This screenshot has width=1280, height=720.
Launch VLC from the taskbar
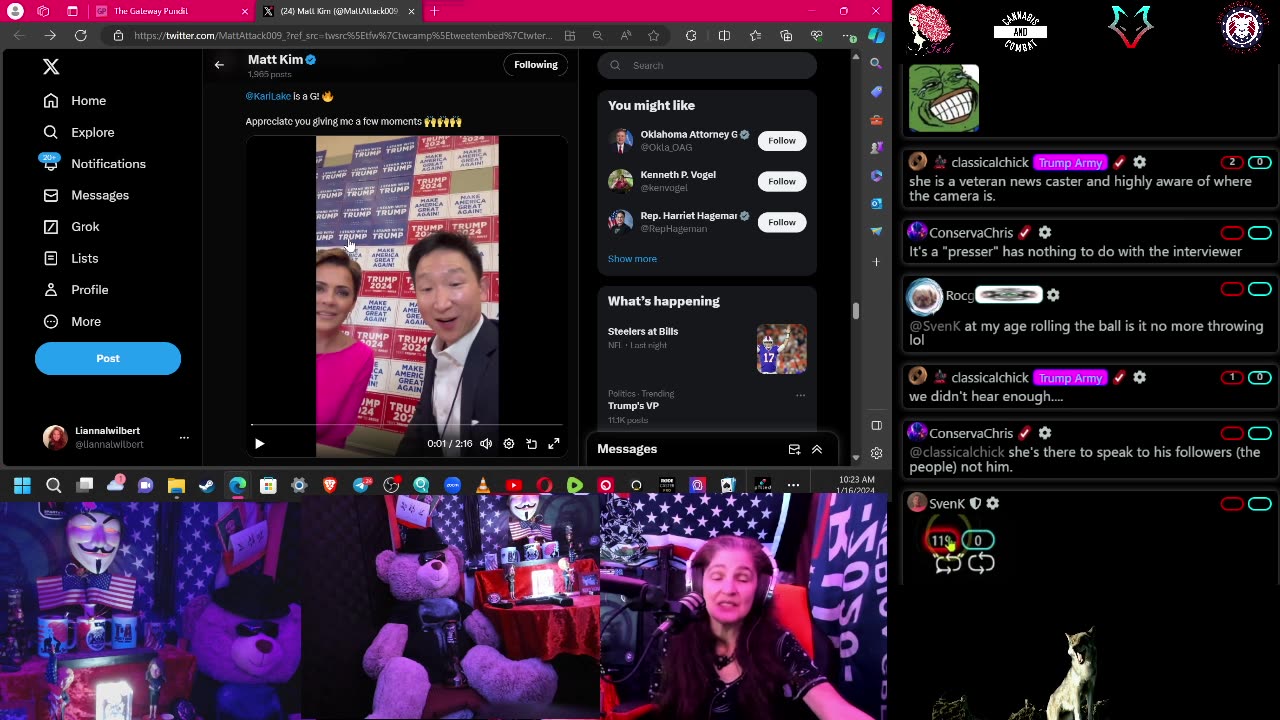(483, 486)
